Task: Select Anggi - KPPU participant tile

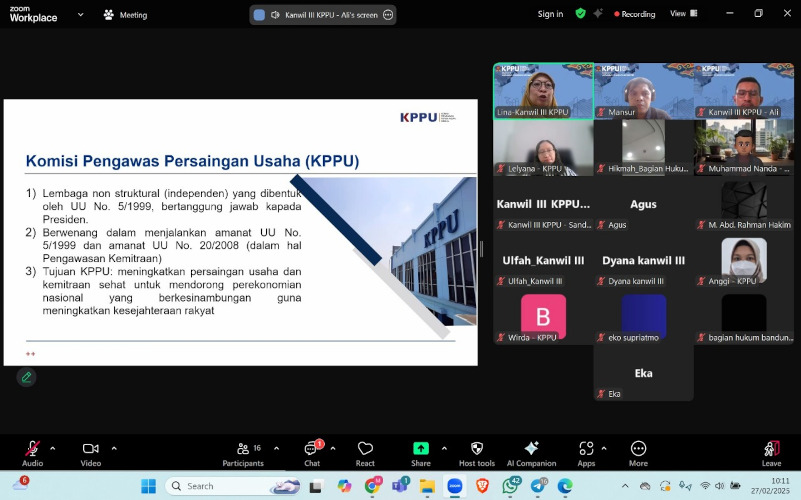Action: click(x=744, y=260)
